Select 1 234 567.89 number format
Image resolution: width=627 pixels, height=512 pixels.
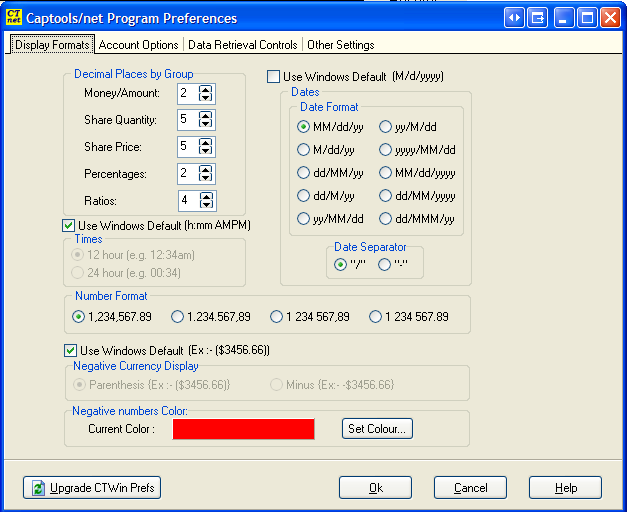[375, 317]
